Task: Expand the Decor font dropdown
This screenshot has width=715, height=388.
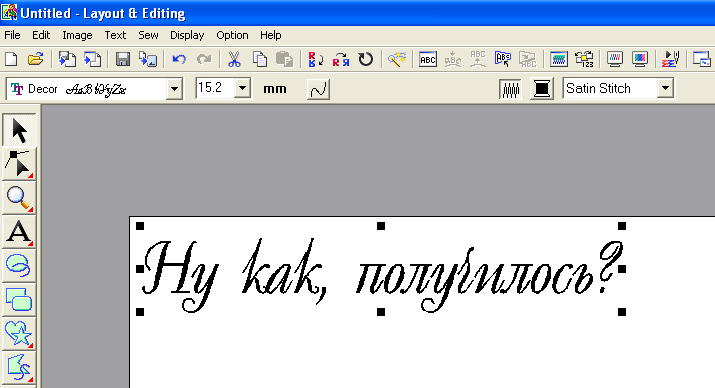Action: (174, 89)
